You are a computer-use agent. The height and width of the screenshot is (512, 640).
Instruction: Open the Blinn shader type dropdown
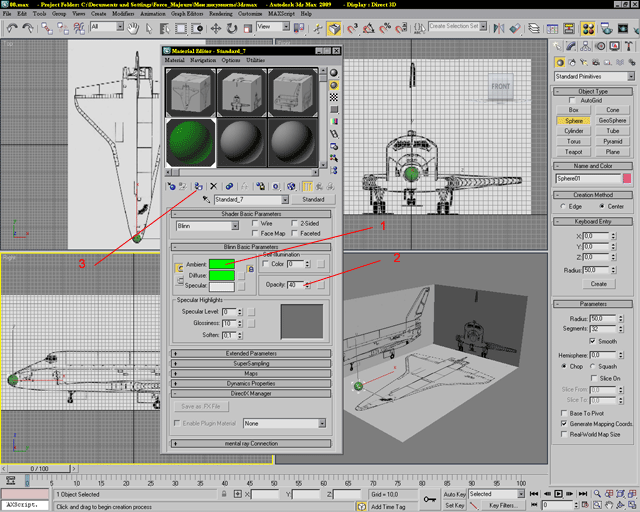(x=208, y=226)
